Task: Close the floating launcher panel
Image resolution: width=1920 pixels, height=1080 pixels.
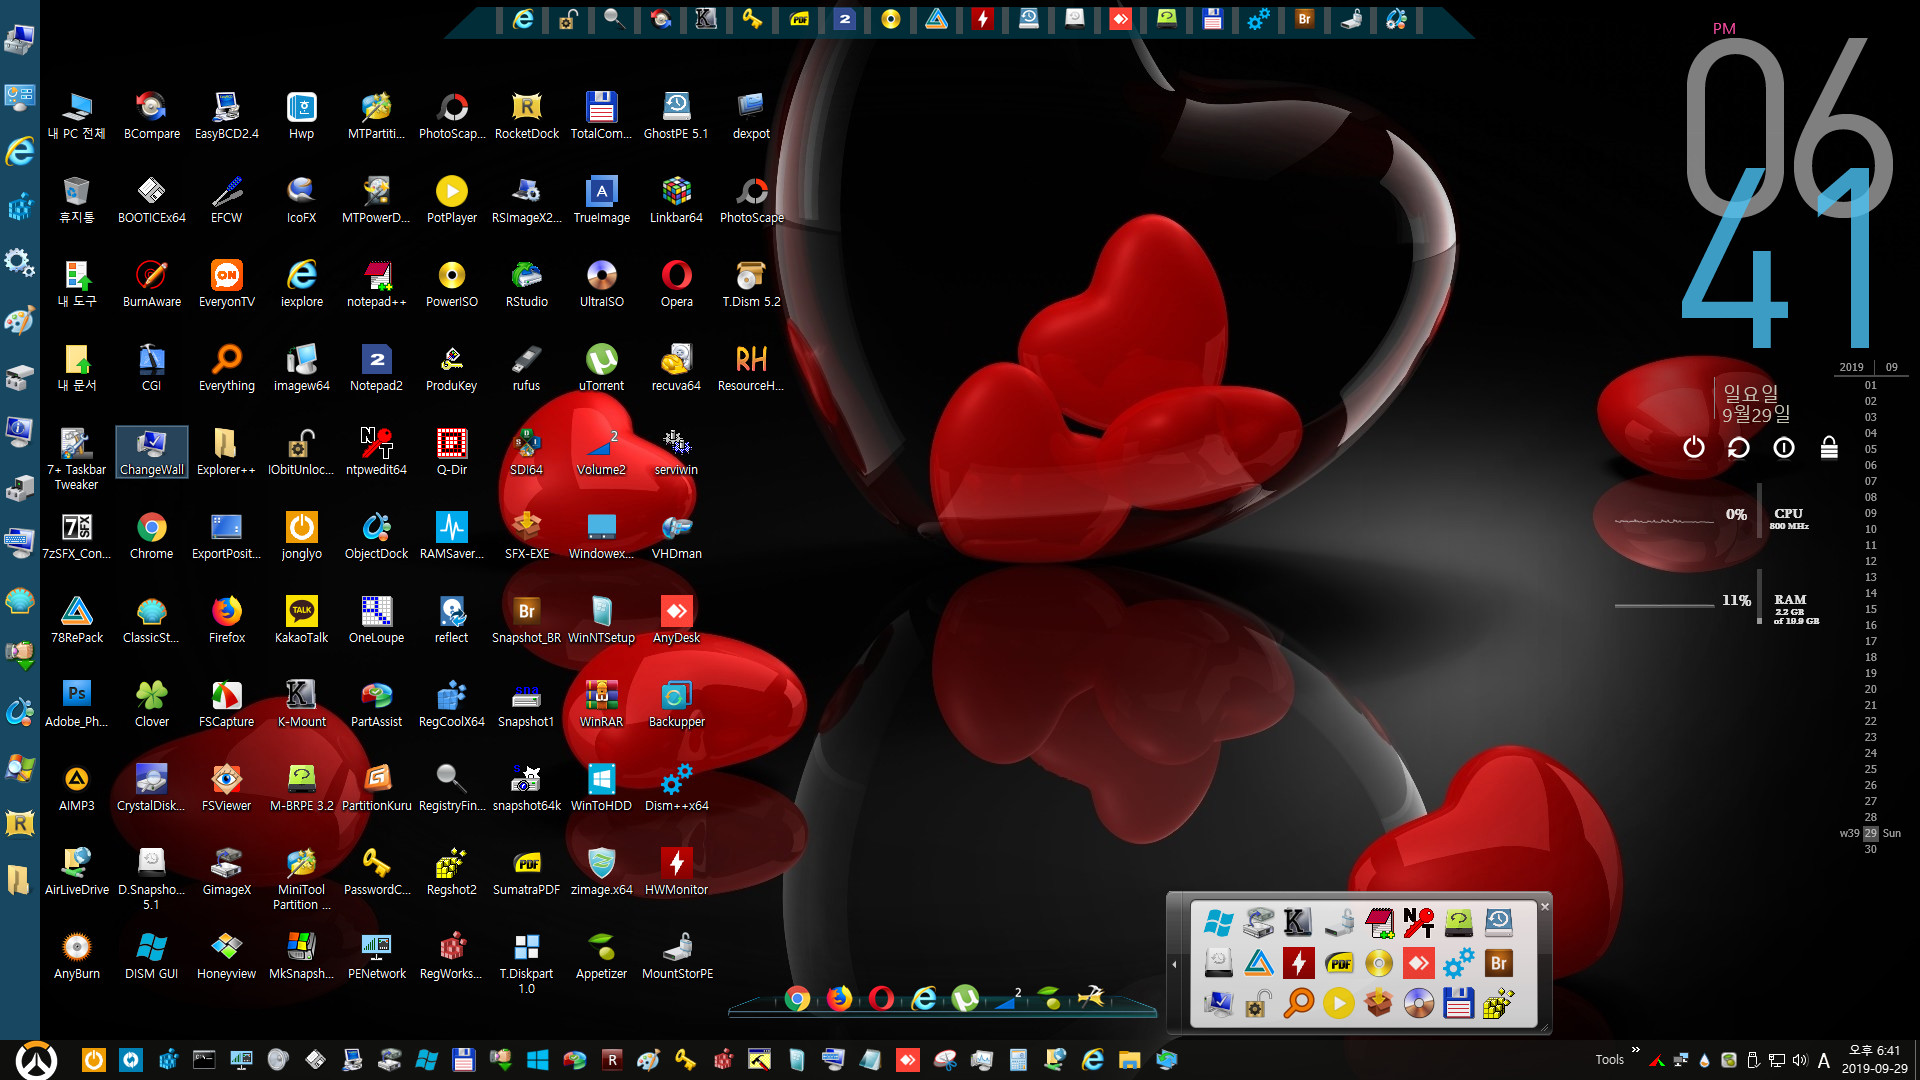Action: pyautogui.click(x=1545, y=907)
